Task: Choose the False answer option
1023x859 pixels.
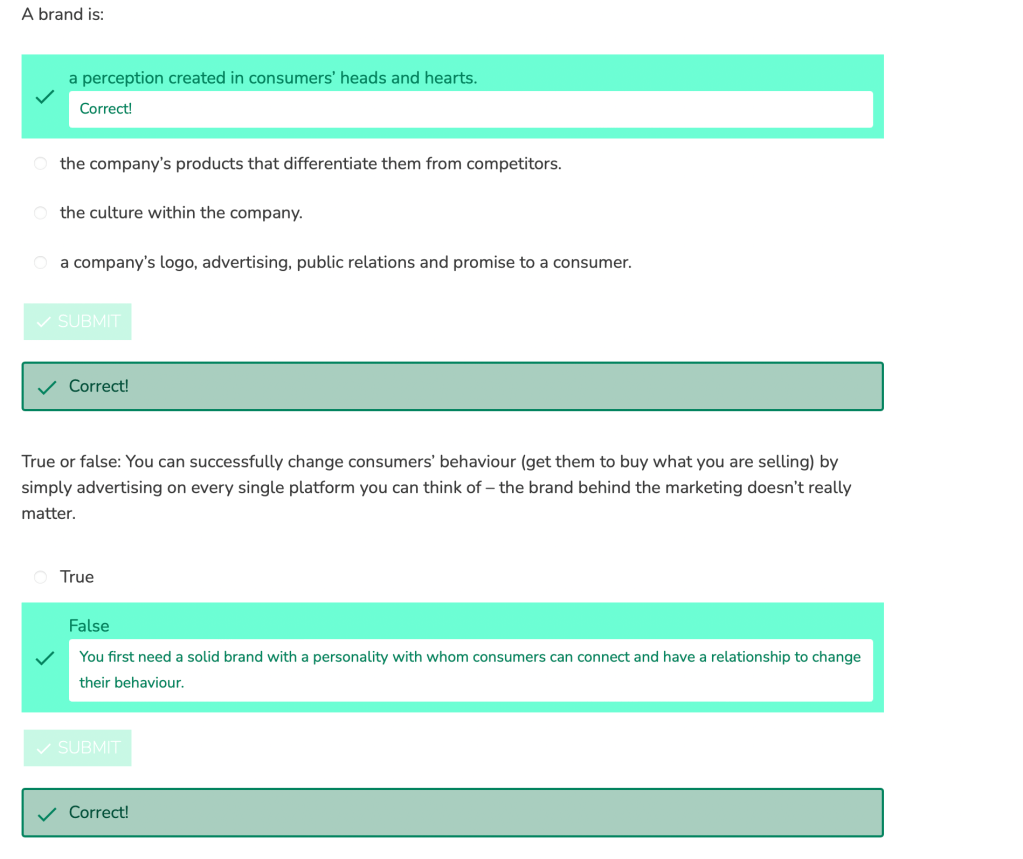Action: point(89,626)
